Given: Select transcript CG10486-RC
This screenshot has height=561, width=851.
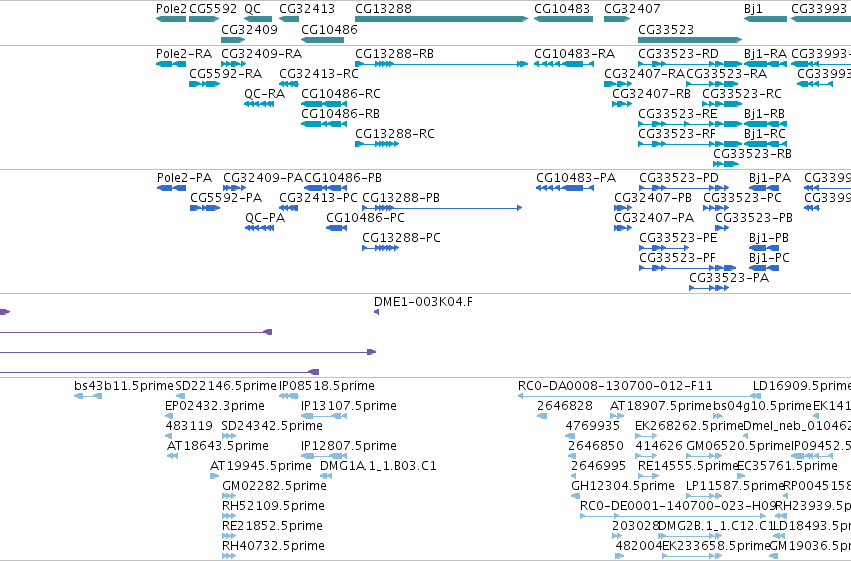Looking at the screenshot, I should pos(324,104).
